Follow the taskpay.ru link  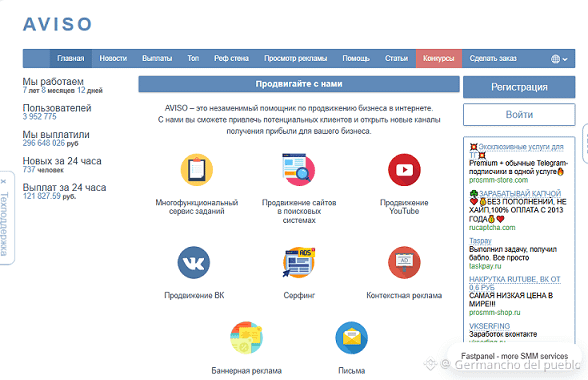point(485,266)
